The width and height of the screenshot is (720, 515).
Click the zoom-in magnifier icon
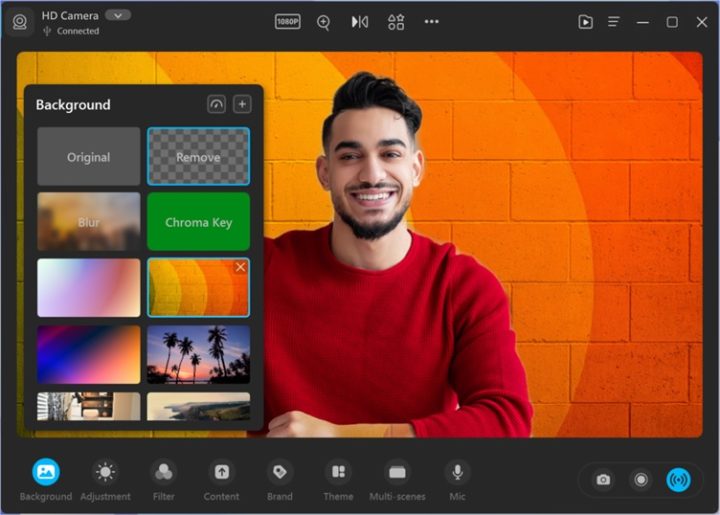[323, 22]
